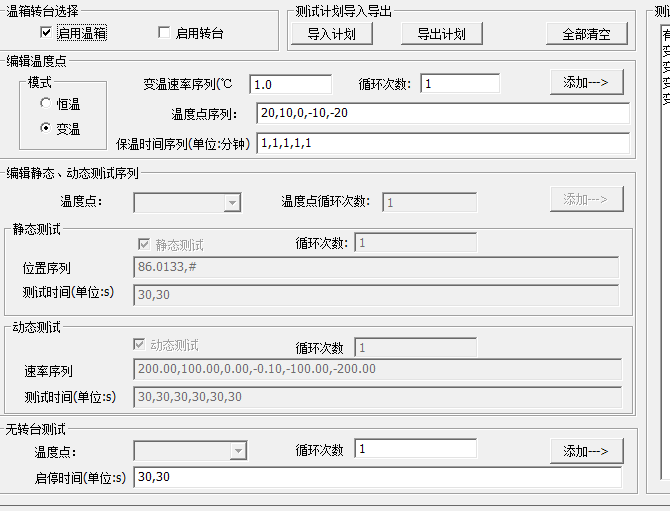670x511 pixels.
Task: Click 添加---> in the 编辑温度点 section
Action: pyautogui.click(x=587, y=82)
